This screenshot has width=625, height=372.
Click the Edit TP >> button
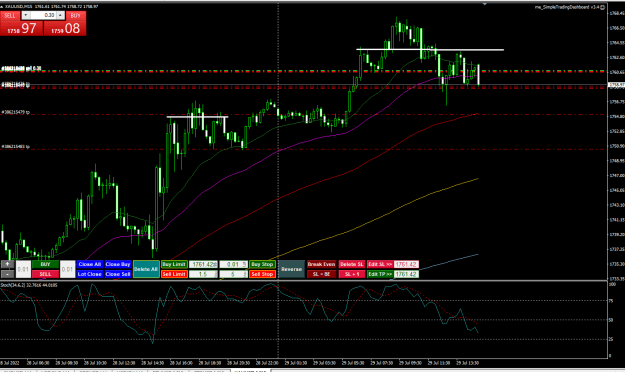(x=380, y=274)
